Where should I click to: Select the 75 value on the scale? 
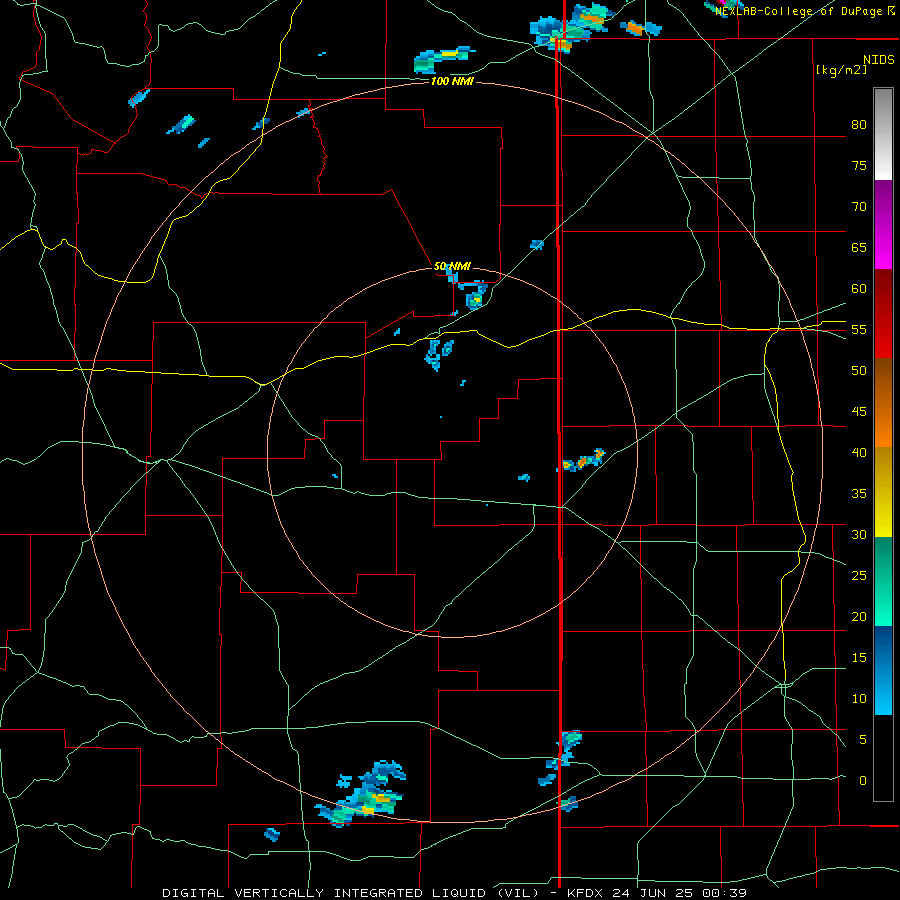click(x=859, y=165)
